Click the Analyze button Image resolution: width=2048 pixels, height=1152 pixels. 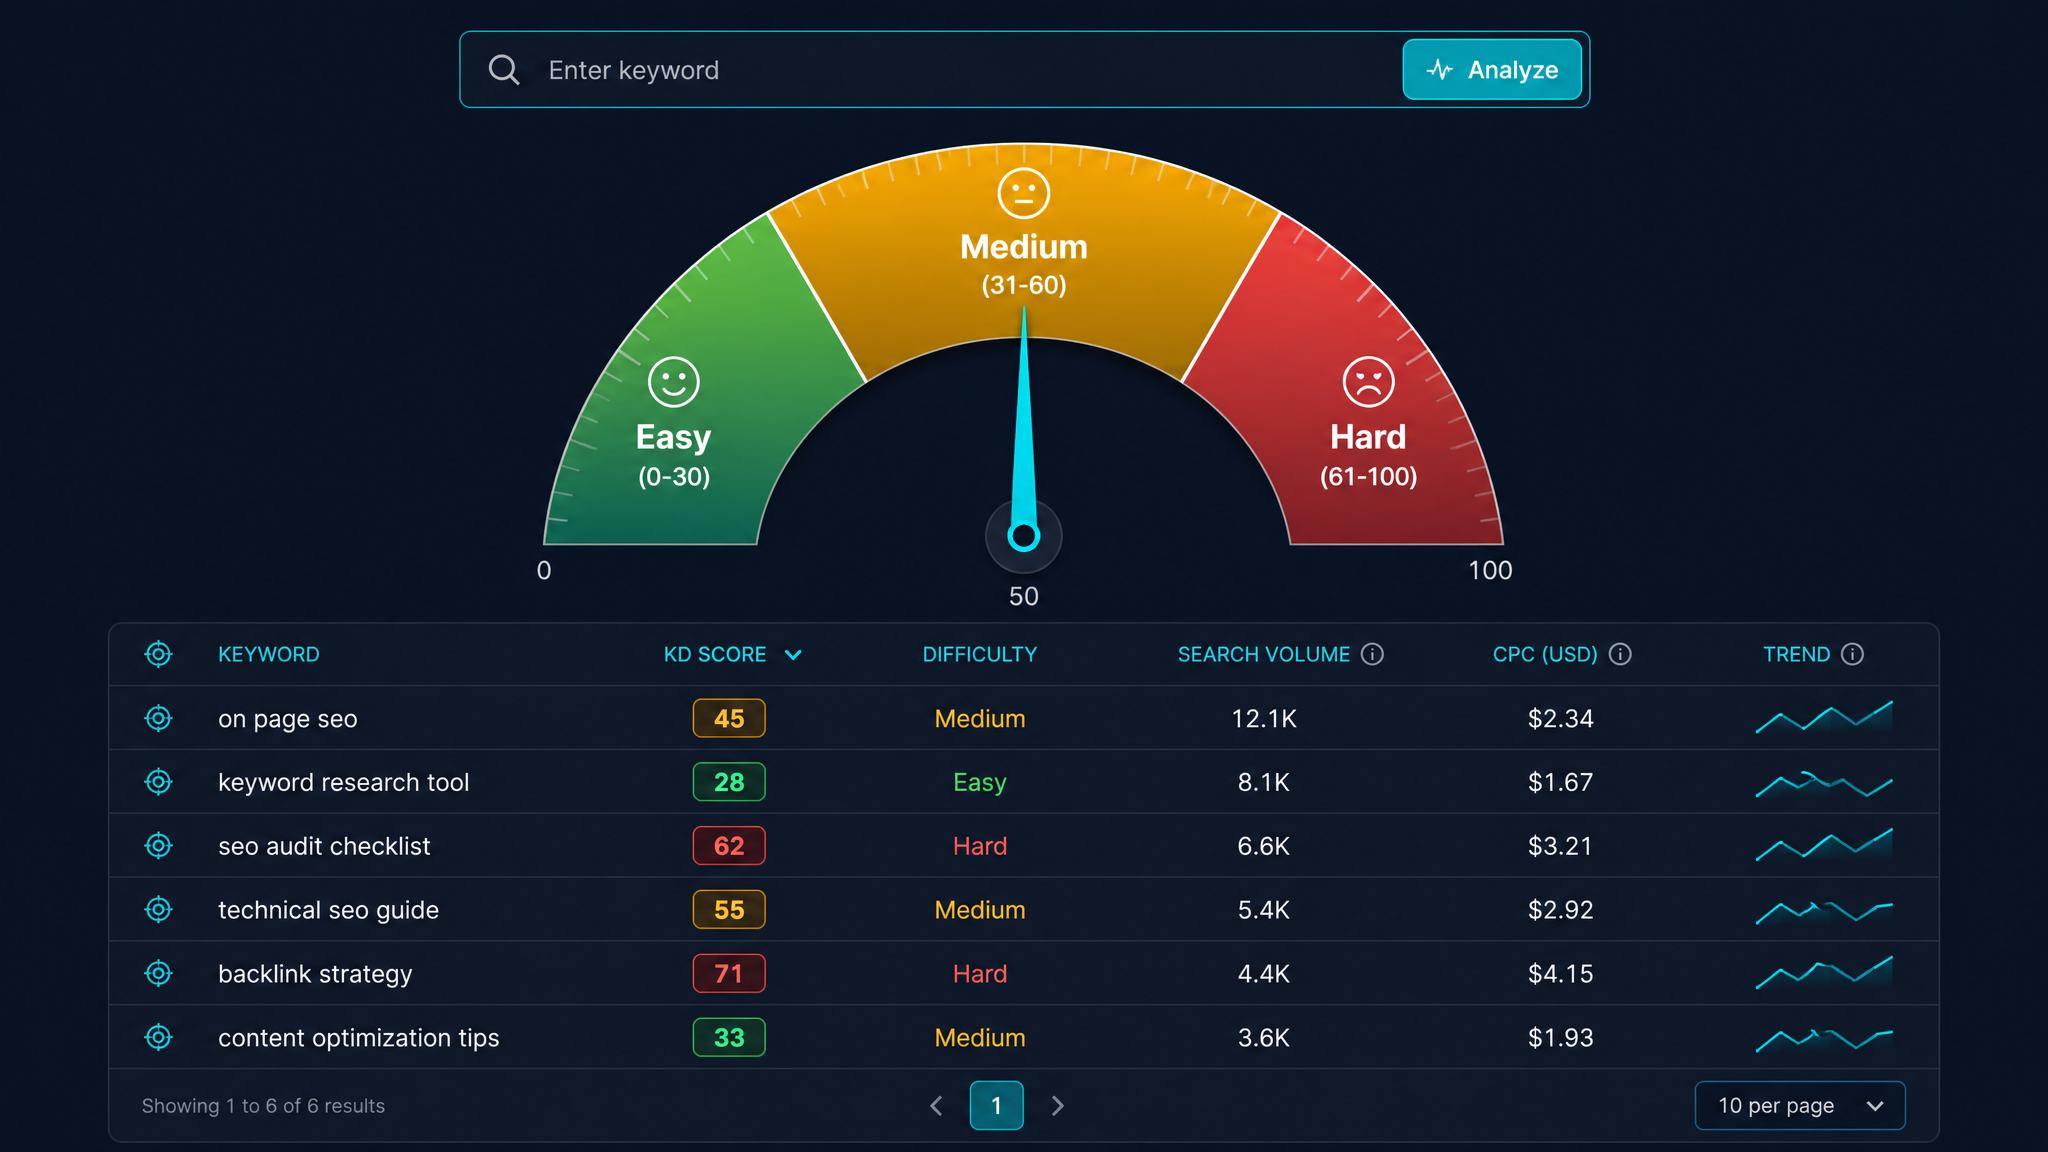click(1492, 70)
